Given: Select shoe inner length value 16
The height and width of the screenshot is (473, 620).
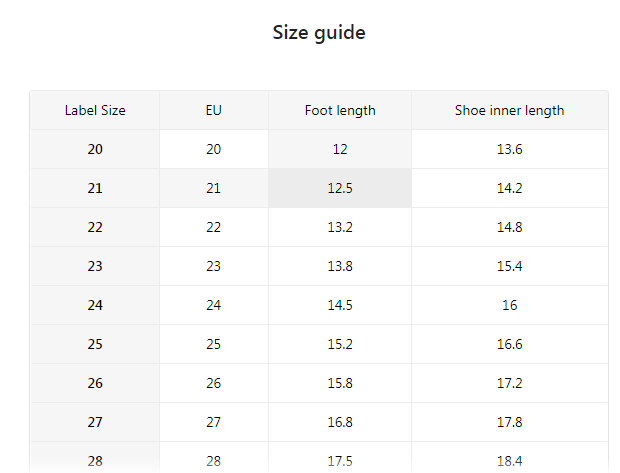Looking at the screenshot, I should (509, 305).
